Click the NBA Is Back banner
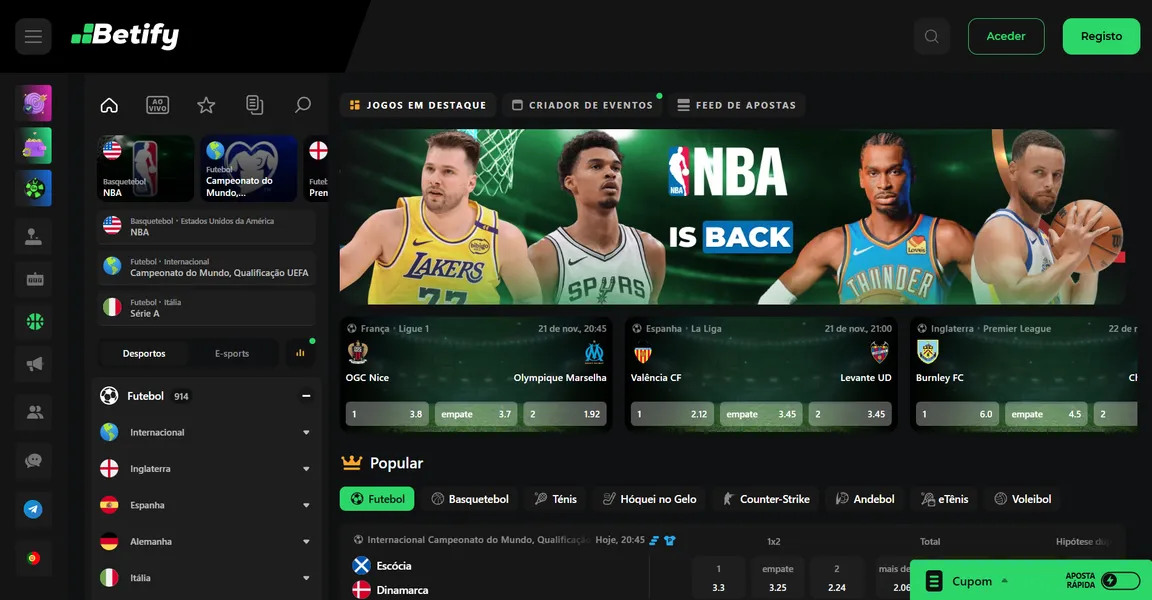 coord(732,216)
